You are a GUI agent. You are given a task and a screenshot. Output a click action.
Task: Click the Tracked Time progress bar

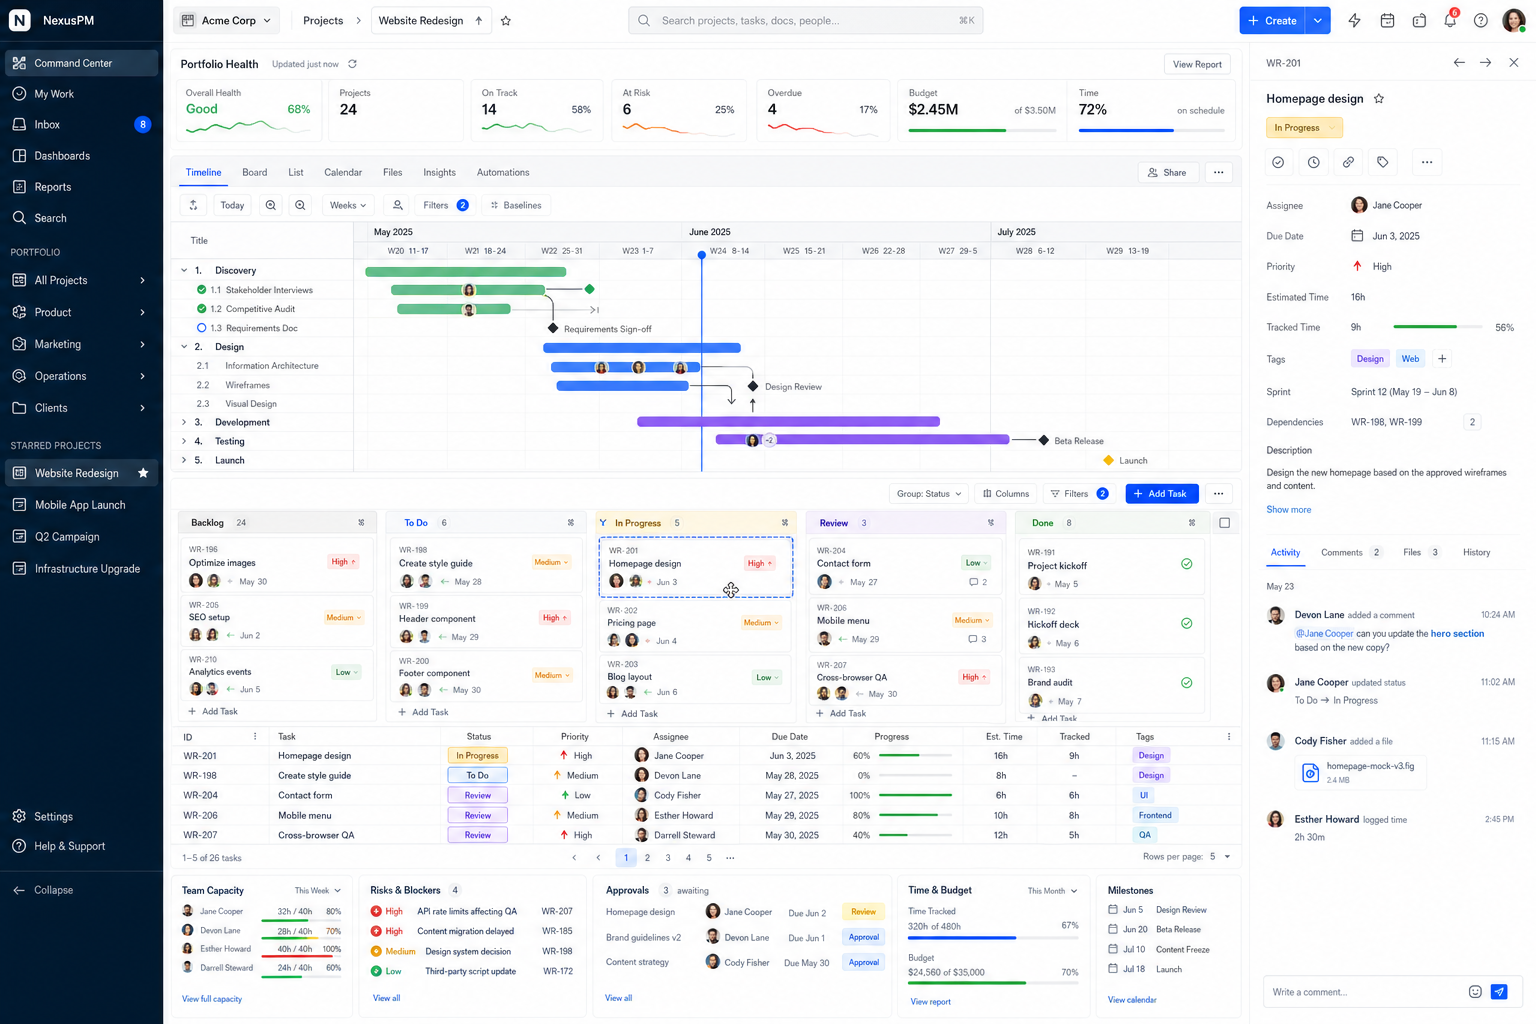tap(1438, 327)
